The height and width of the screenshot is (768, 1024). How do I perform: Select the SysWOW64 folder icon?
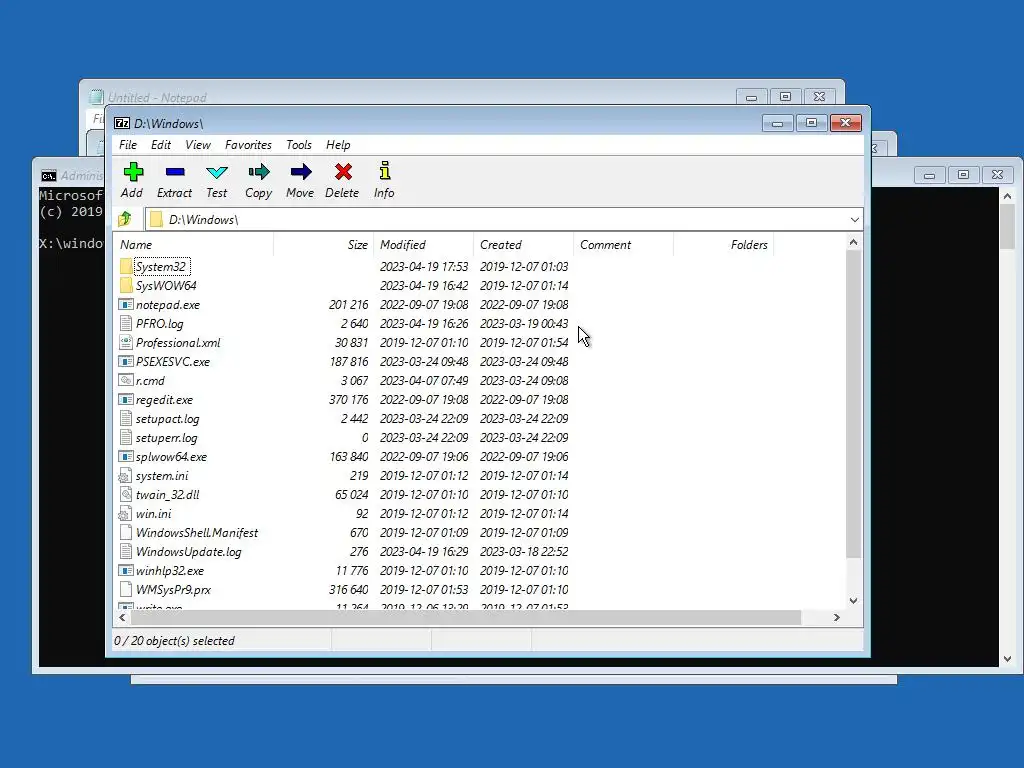pos(126,285)
